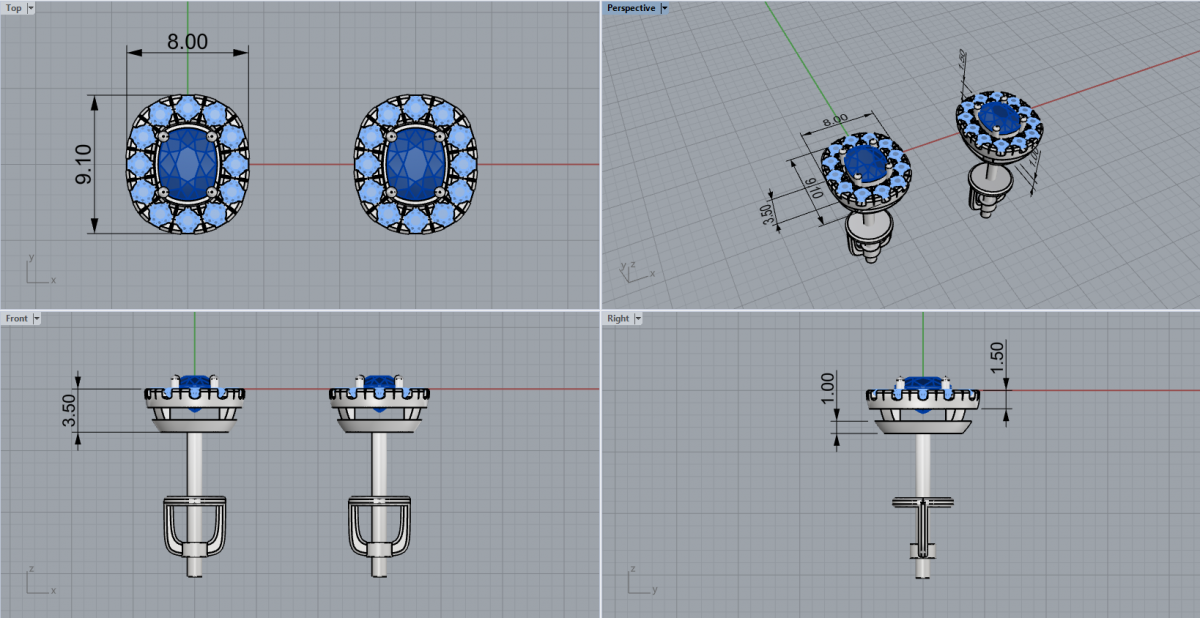The image size is (1200, 618).
Task: Click the world axes icon in Top view
Action: pyautogui.click(x=39, y=270)
